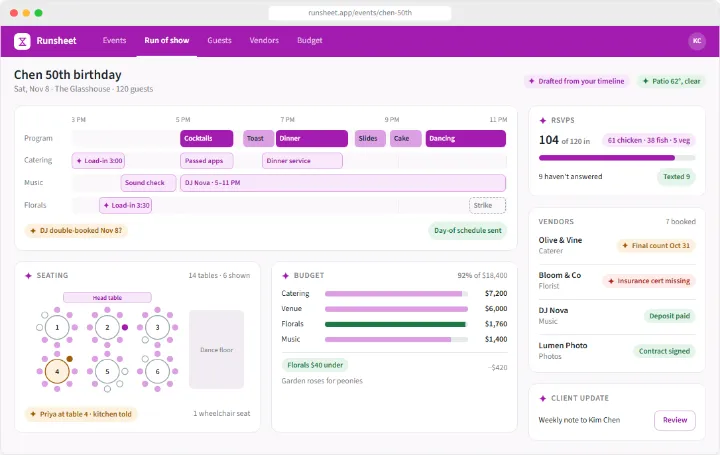
Task: Click the sparkle icon beside SEATING heading
Action: click(x=28, y=275)
